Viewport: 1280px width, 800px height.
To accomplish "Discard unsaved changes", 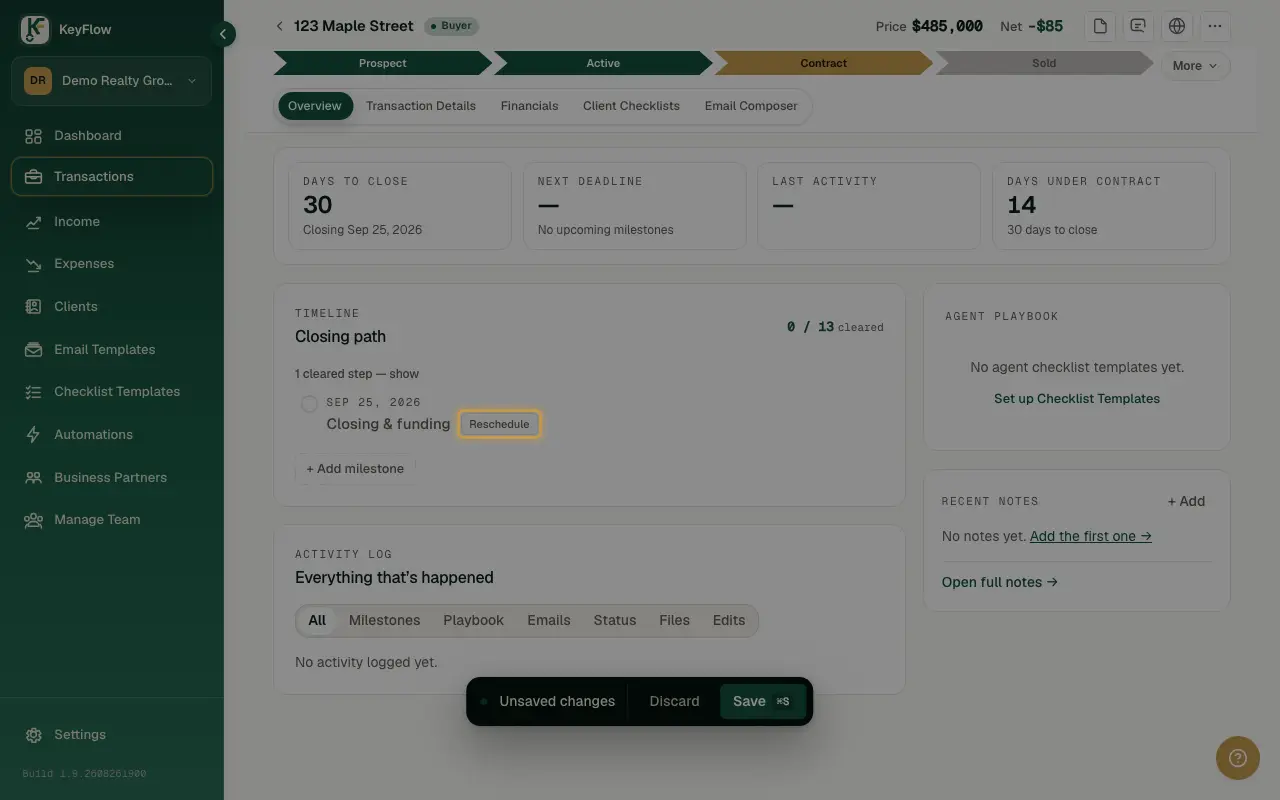I will pyautogui.click(x=674, y=702).
